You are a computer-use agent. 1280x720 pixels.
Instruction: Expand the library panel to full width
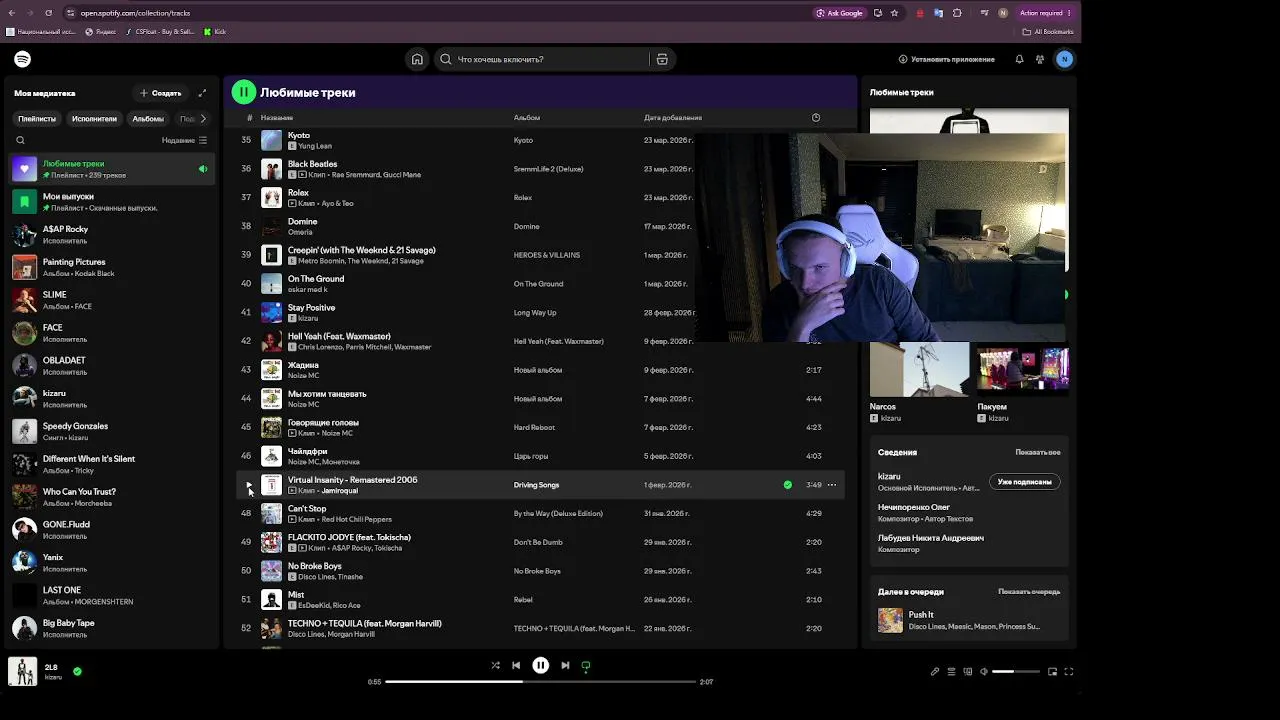202,93
